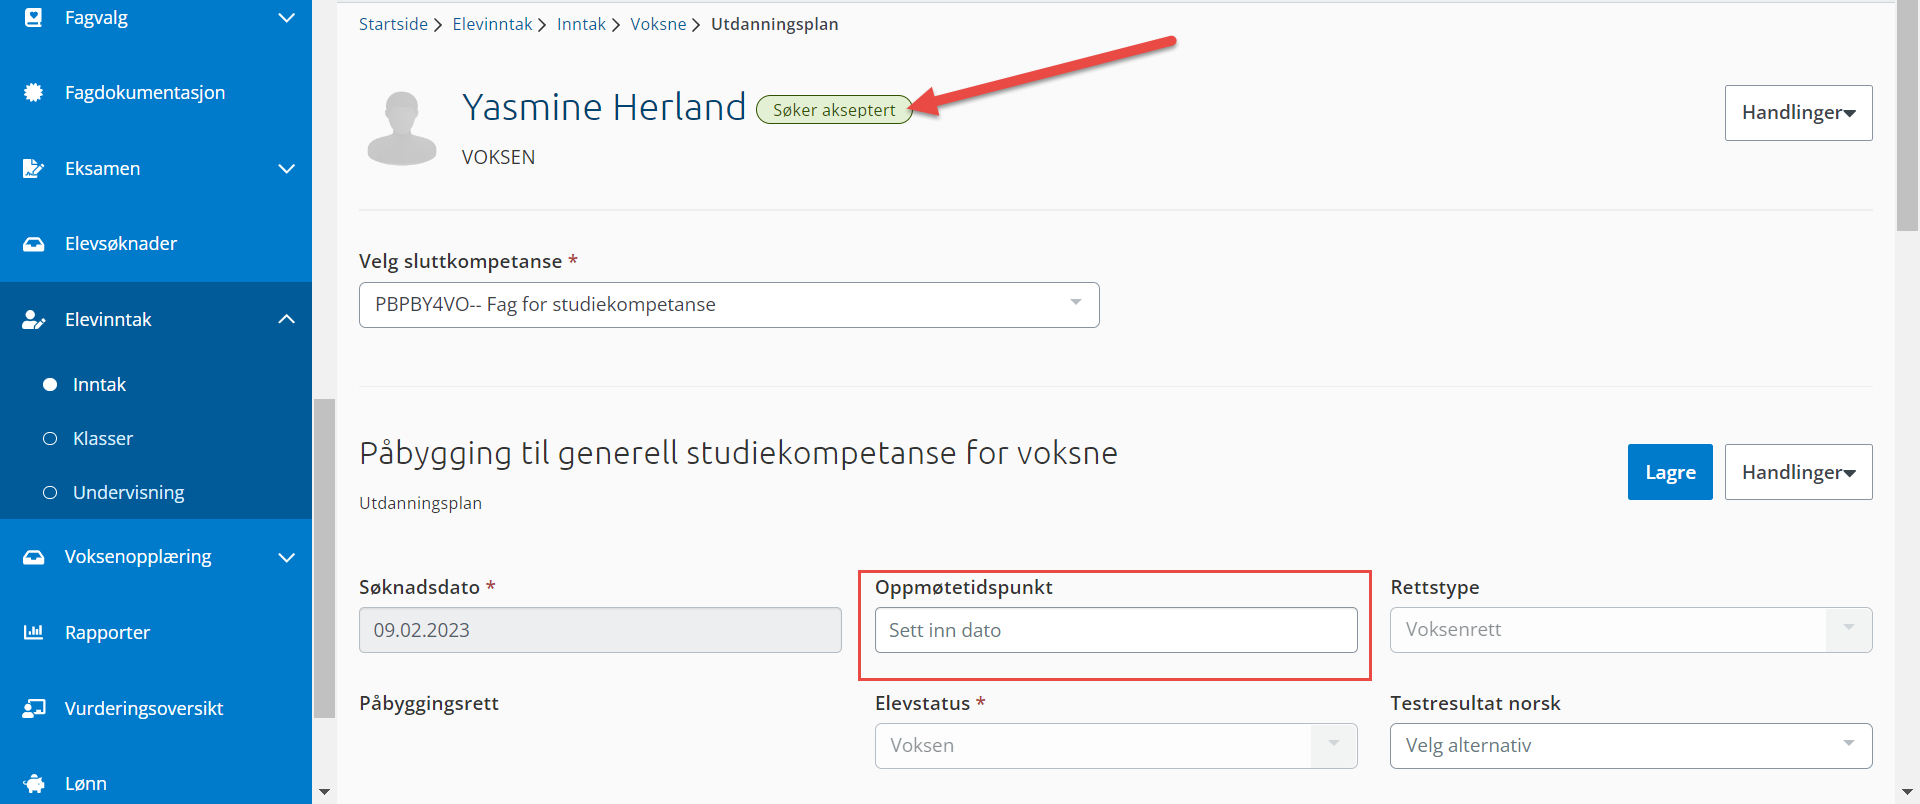Viewport: 1920px width, 804px height.
Task: Expand the Fagvalg menu chevron
Action: (286, 18)
